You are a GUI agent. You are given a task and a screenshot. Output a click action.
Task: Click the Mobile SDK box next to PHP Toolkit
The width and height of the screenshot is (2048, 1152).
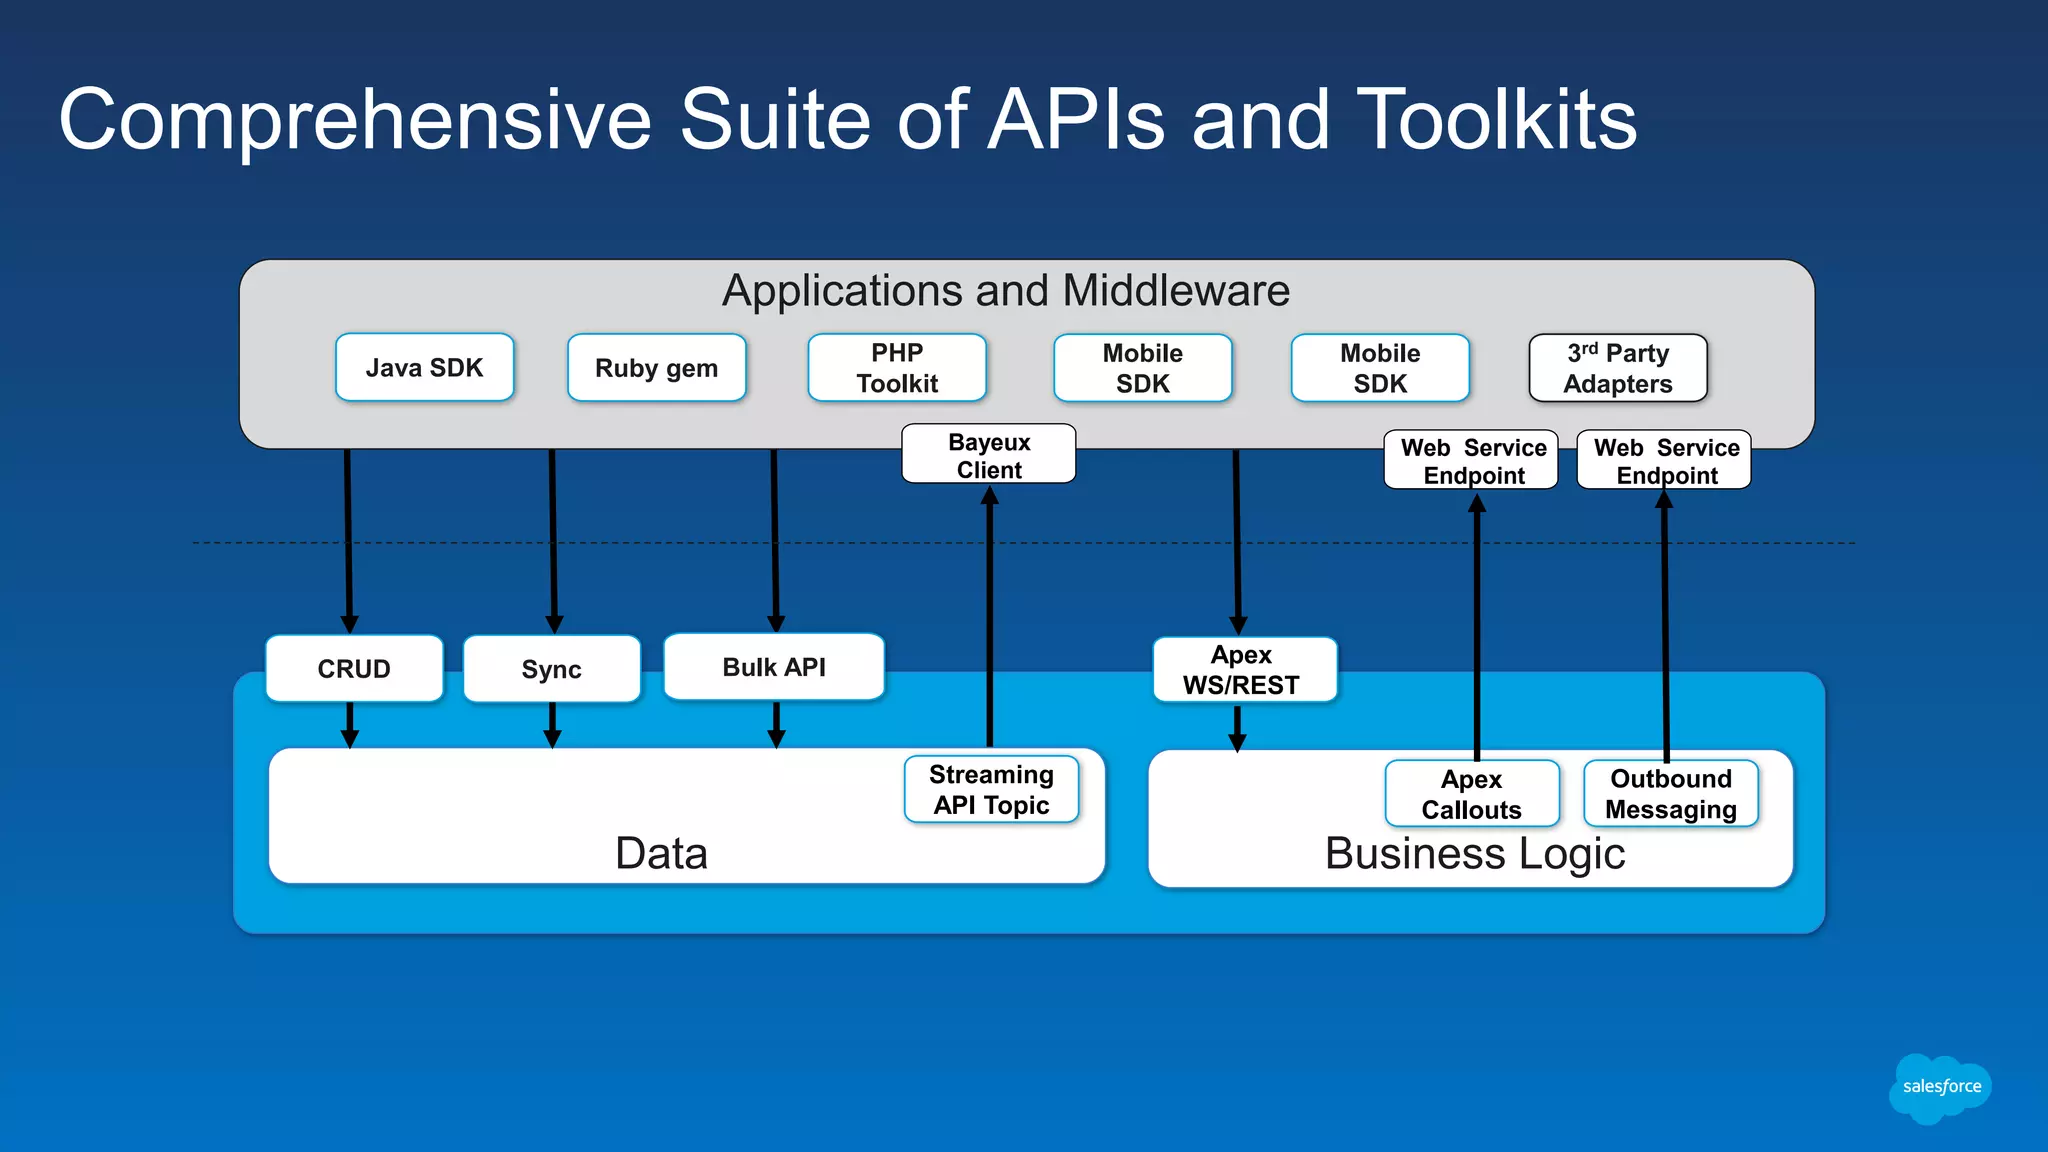[1142, 368]
